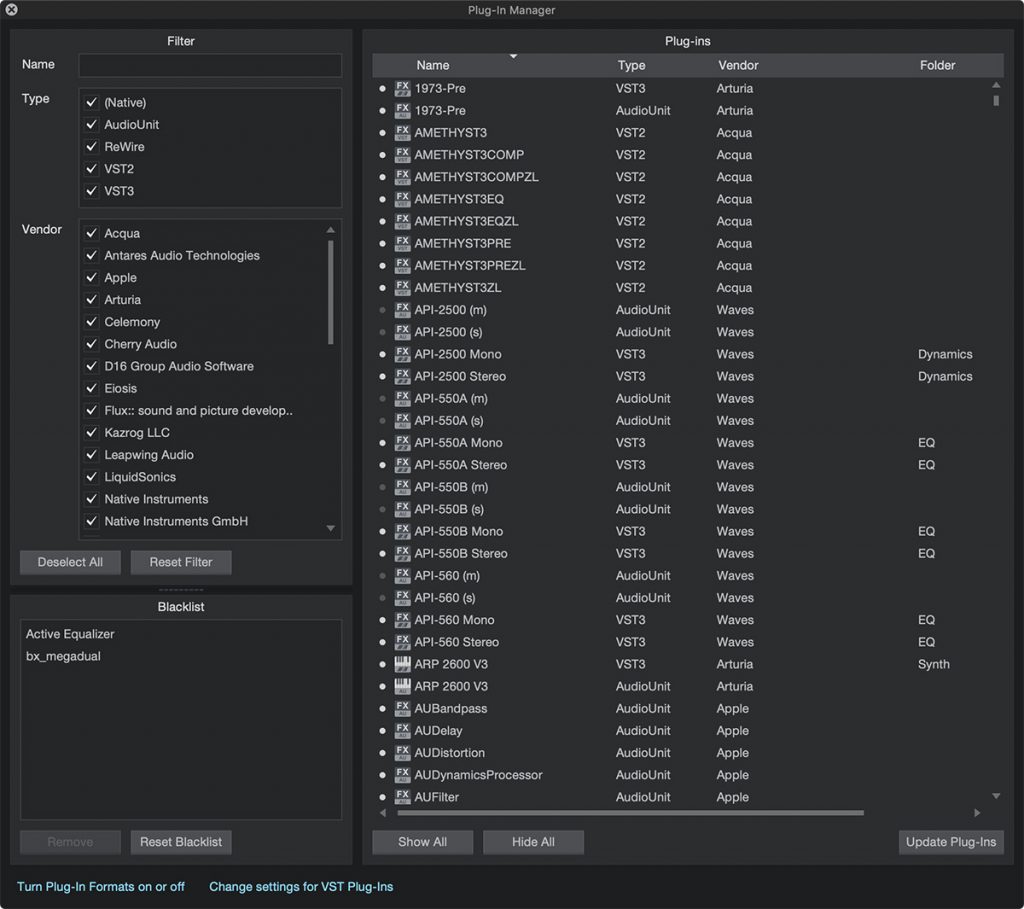
Task: Hide the AUFilter plug-in via its dot
Action: pyautogui.click(x=382, y=797)
